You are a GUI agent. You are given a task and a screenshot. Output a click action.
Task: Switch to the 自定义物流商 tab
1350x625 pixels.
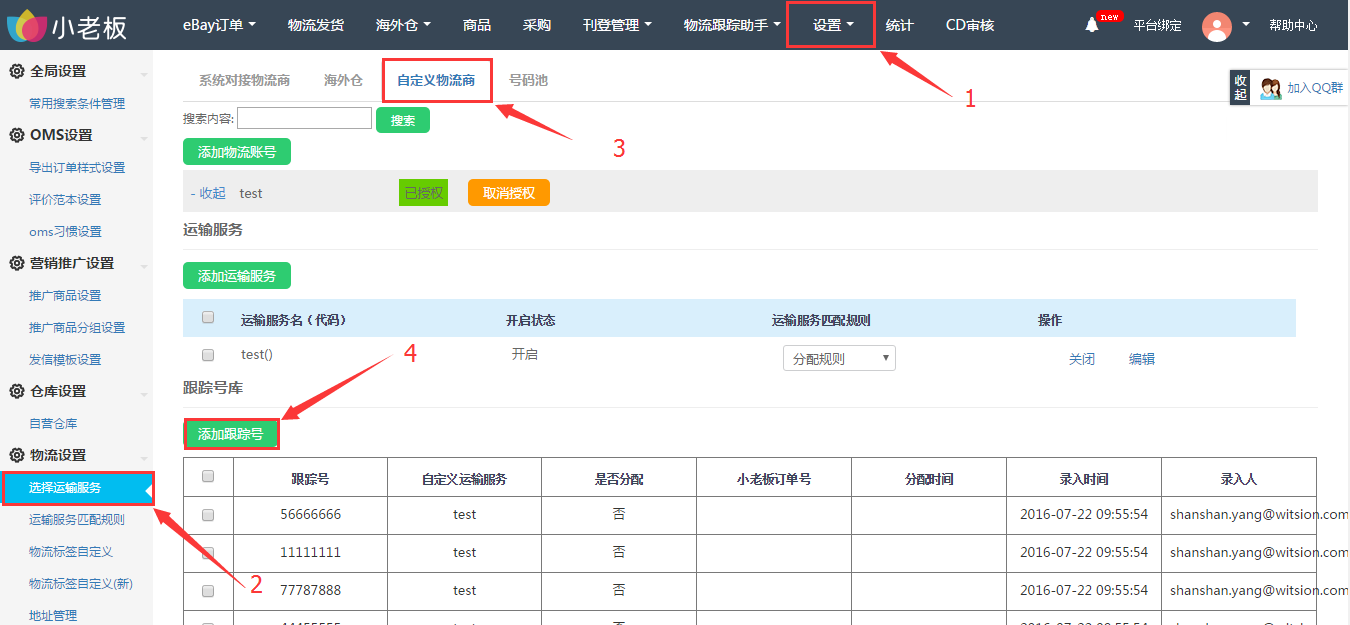pyautogui.click(x=436, y=80)
